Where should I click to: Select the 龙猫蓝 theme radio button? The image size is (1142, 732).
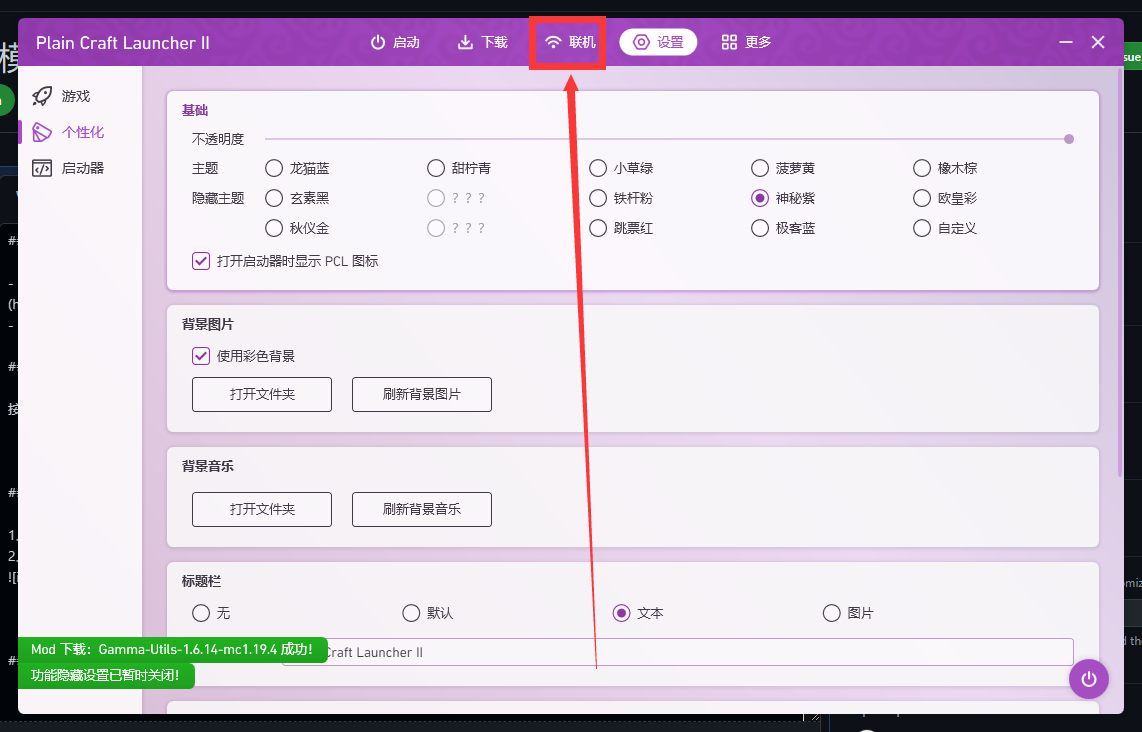[274, 168]
